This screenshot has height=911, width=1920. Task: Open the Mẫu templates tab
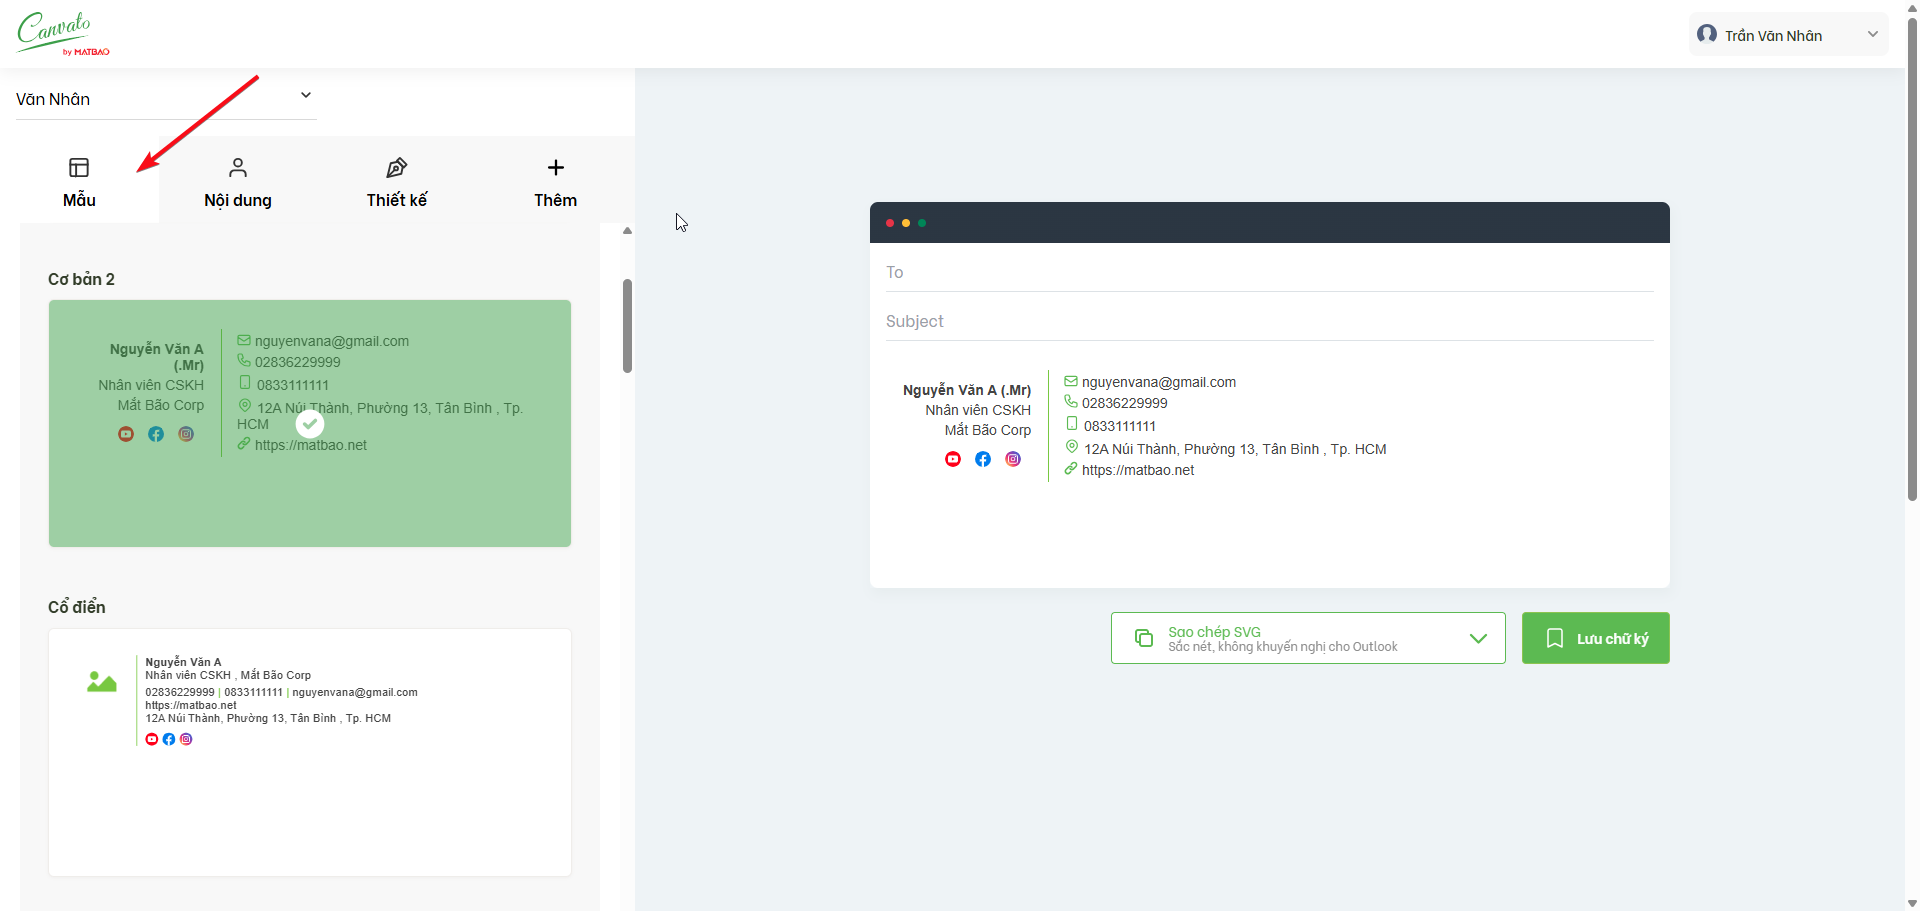pos(79,182)
